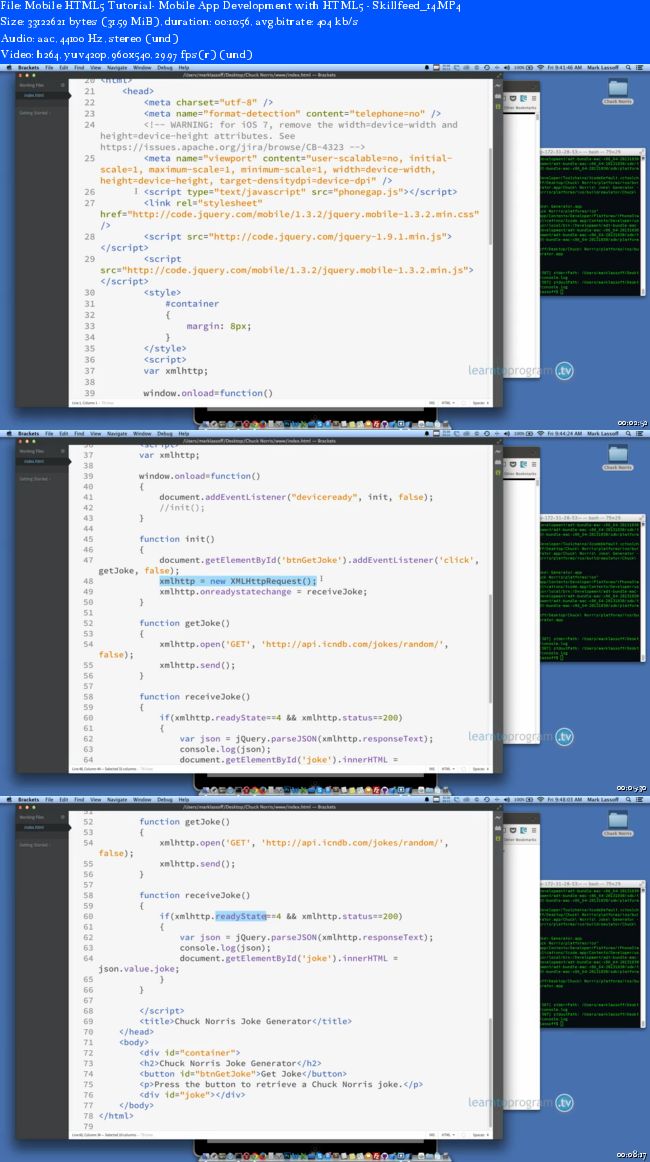650x1162 pixels.
Task: Click Working Files gear icon in 9:48:03 AM frame
Action: [62, 817]
